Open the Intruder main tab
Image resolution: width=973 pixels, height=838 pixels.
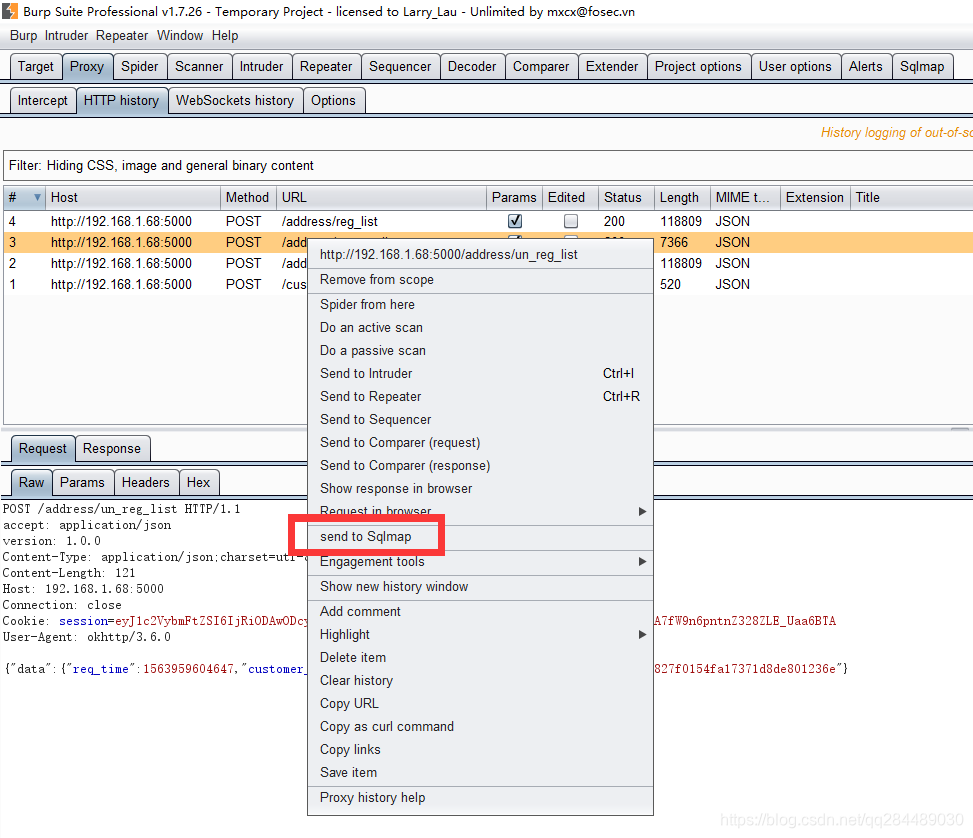tap(261, 66)
